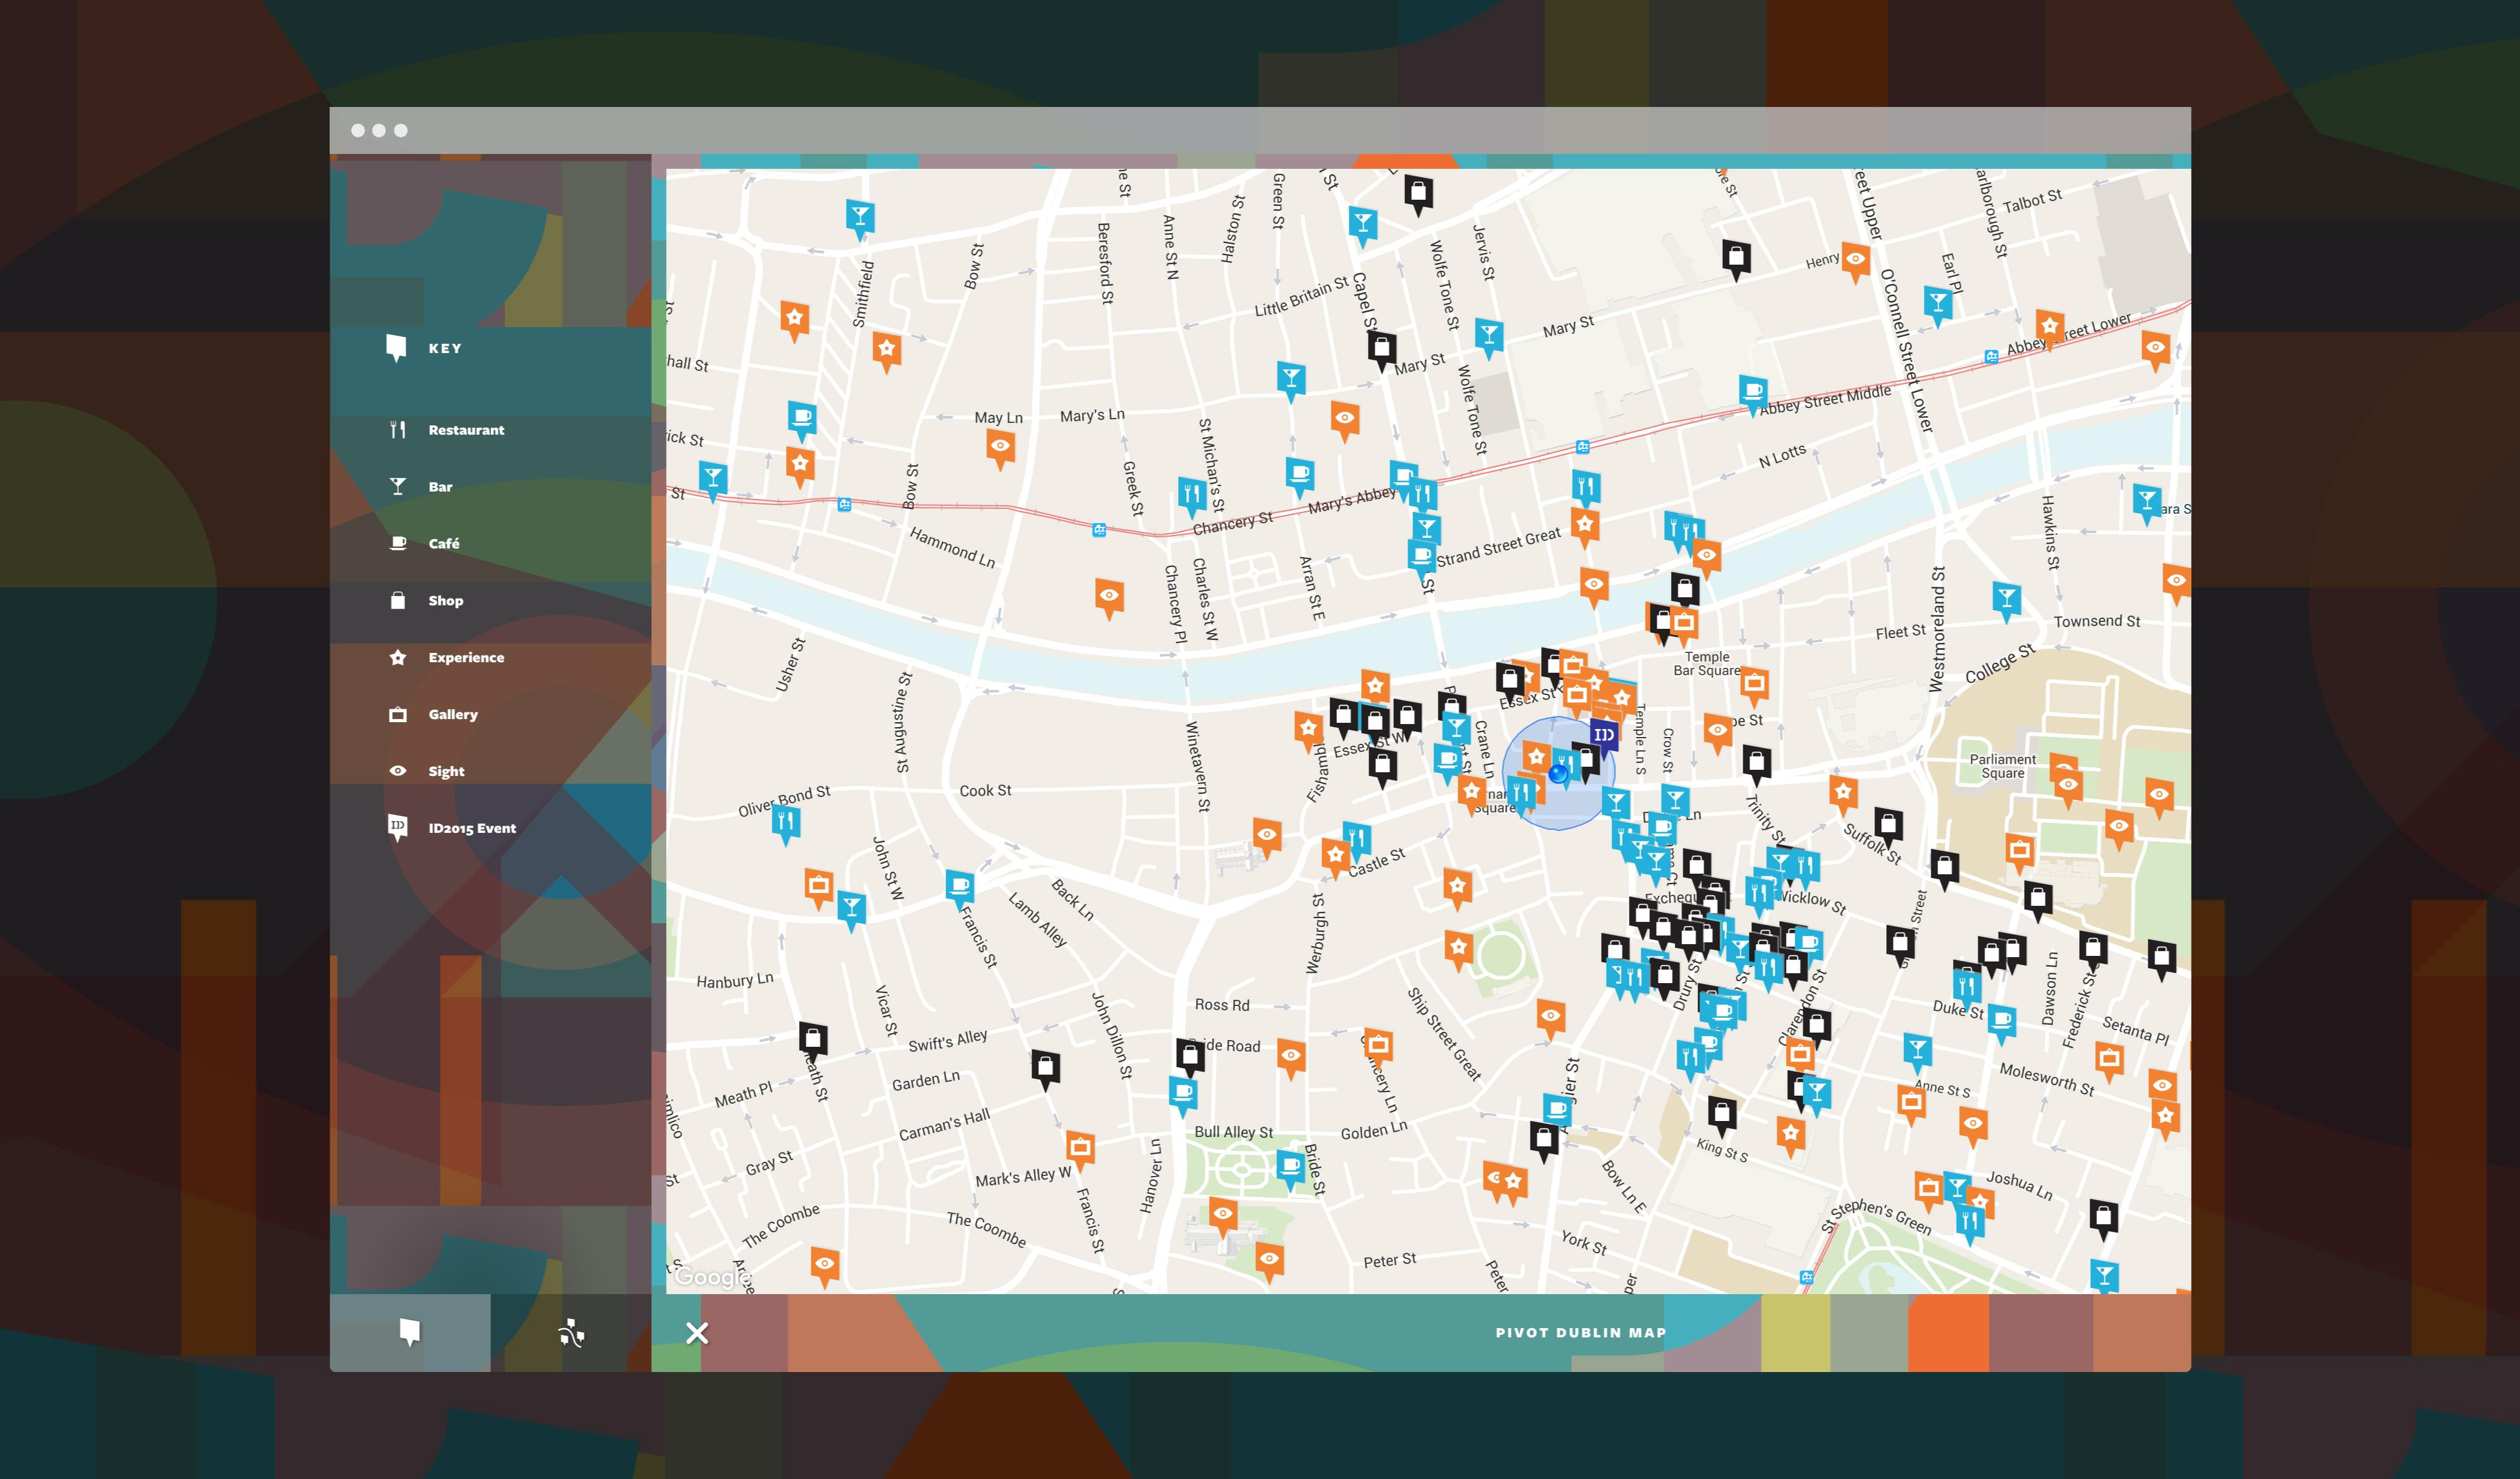Open the shop marker at Bride Road
Viewport: 2520px width, 1479px height.
coord(1190,1057)
